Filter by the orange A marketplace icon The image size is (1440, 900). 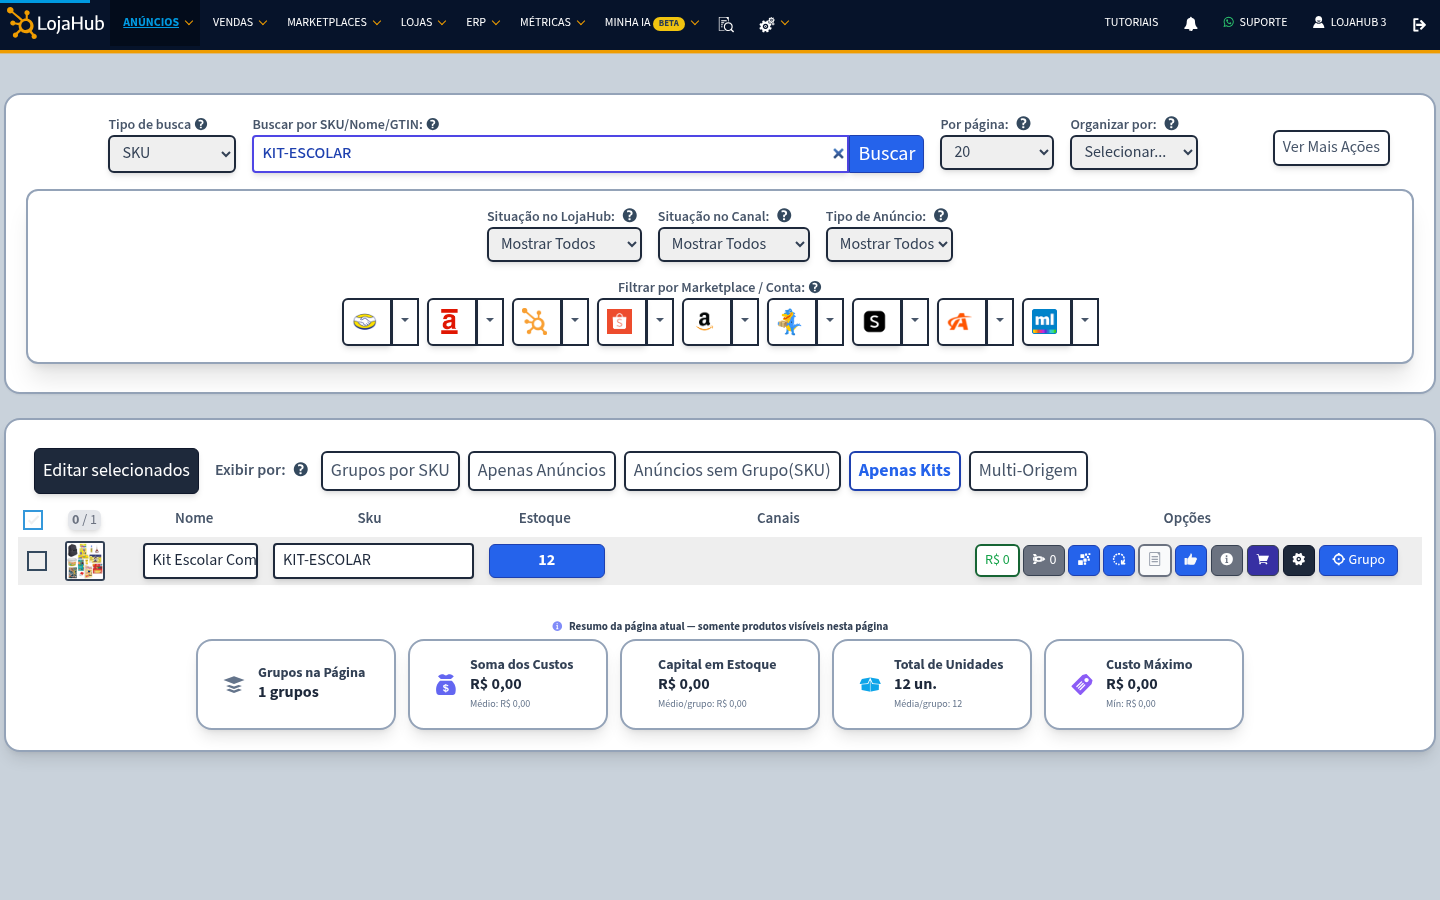coord(961,322)
